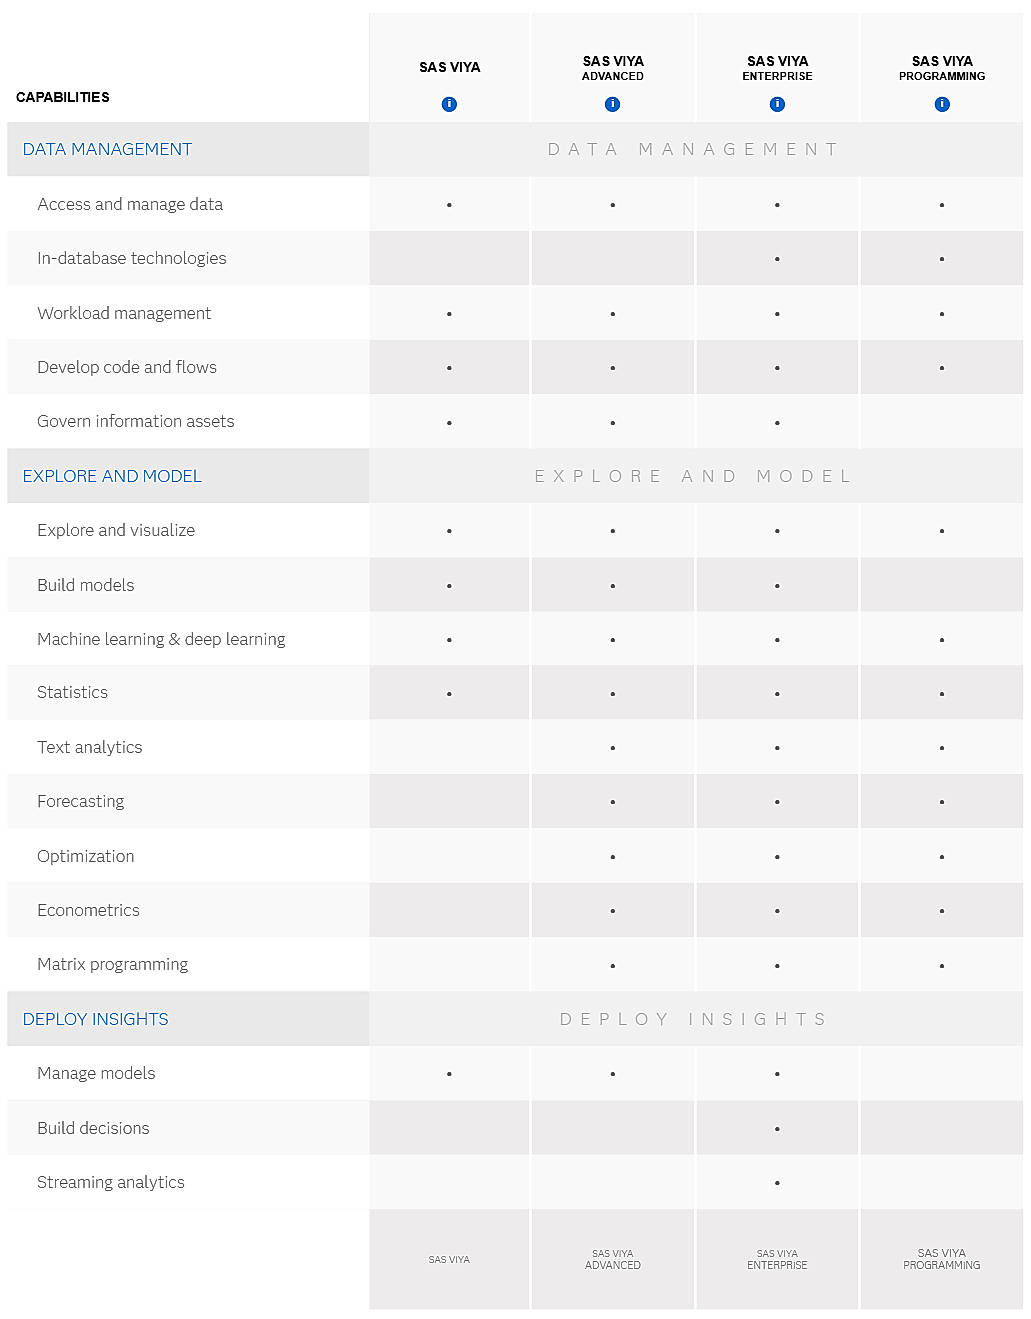Select the Econometrics dot under SAS Viya Enterprise

pyautogui.click(x=777, y=910)
